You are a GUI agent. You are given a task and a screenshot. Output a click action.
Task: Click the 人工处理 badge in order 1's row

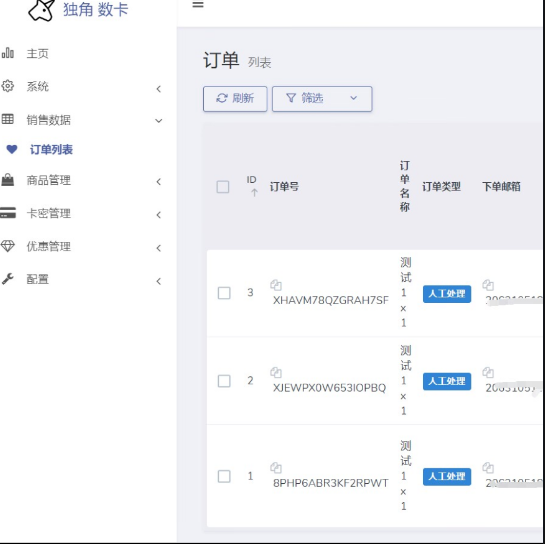tap(447, 477)
